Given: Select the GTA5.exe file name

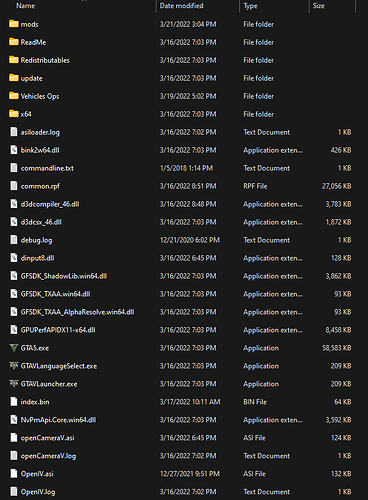Looking at the screenshot, I should (35, 348).
